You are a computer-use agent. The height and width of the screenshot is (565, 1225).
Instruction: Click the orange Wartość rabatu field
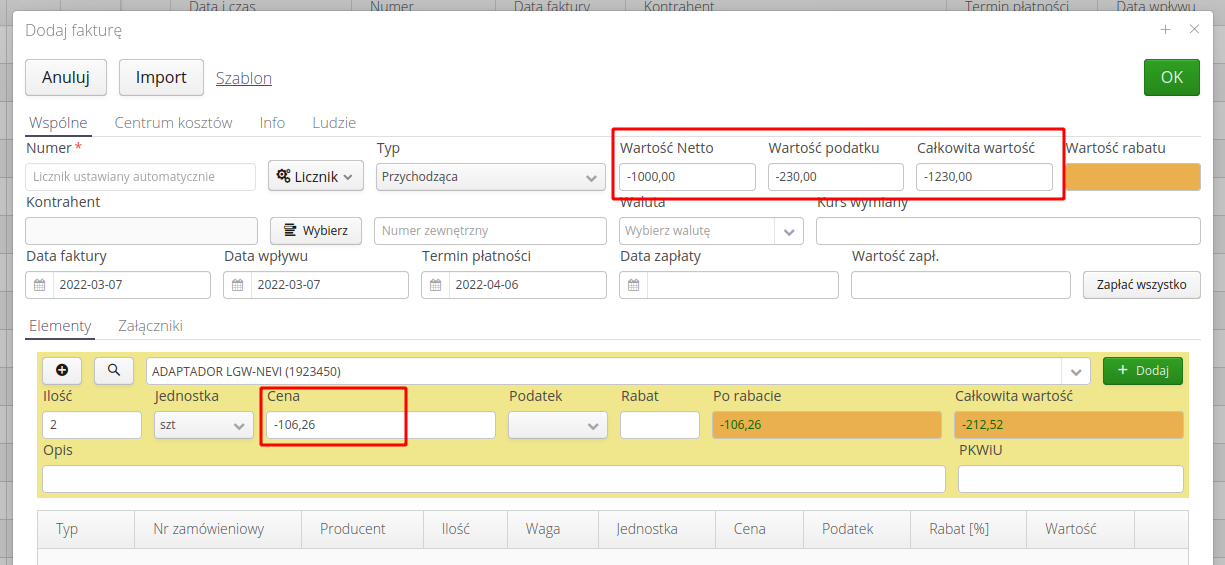(1132, 177)
